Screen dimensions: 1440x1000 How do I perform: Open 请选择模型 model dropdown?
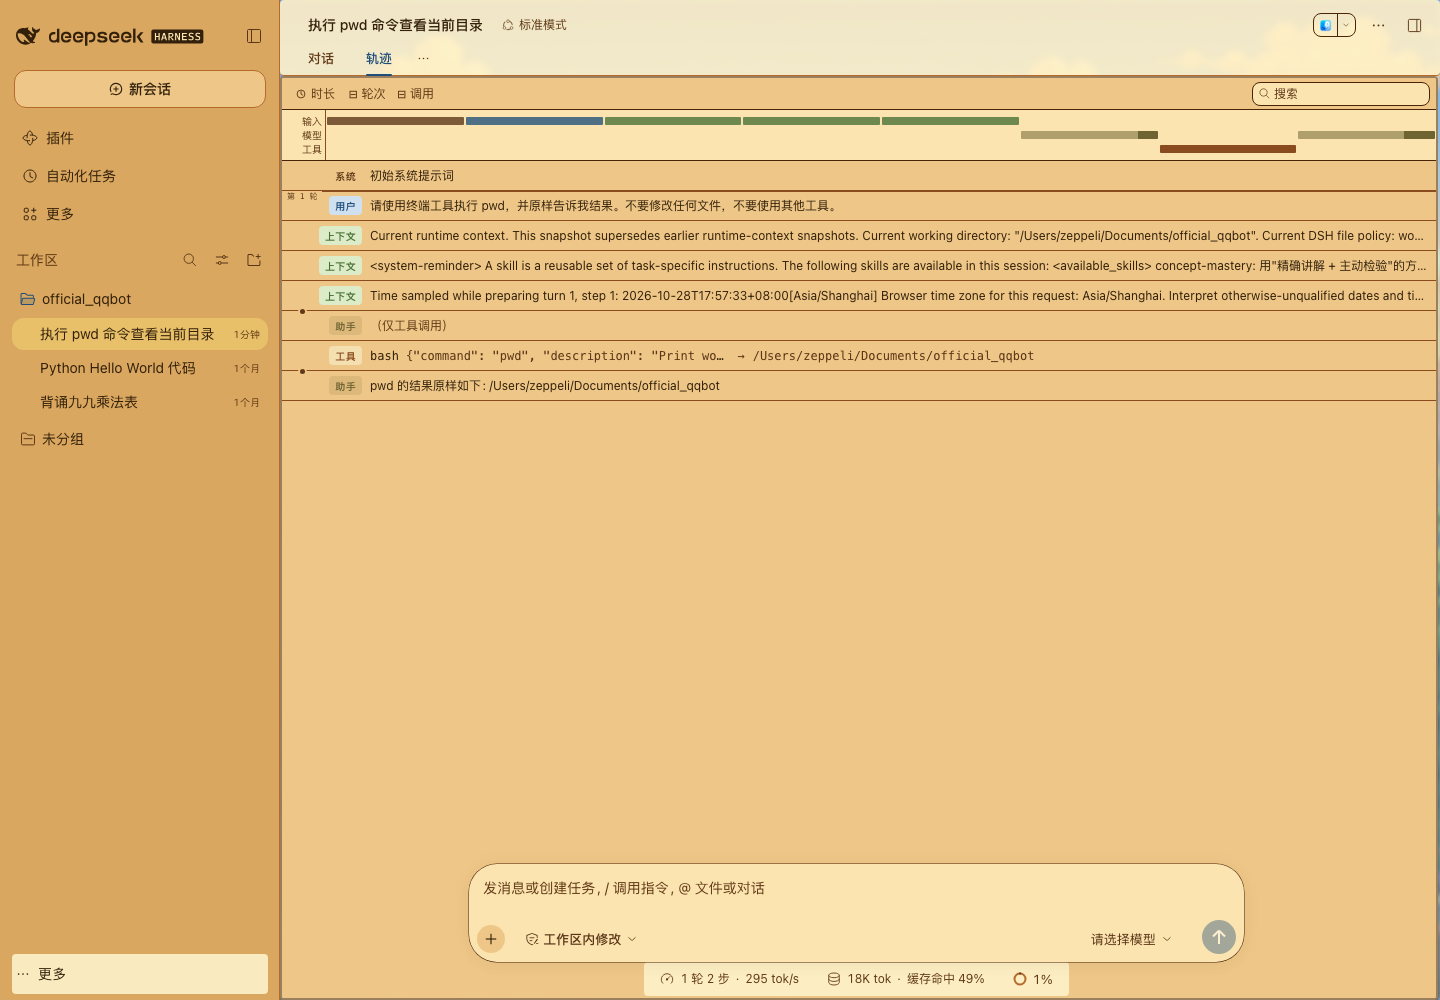1131,939
